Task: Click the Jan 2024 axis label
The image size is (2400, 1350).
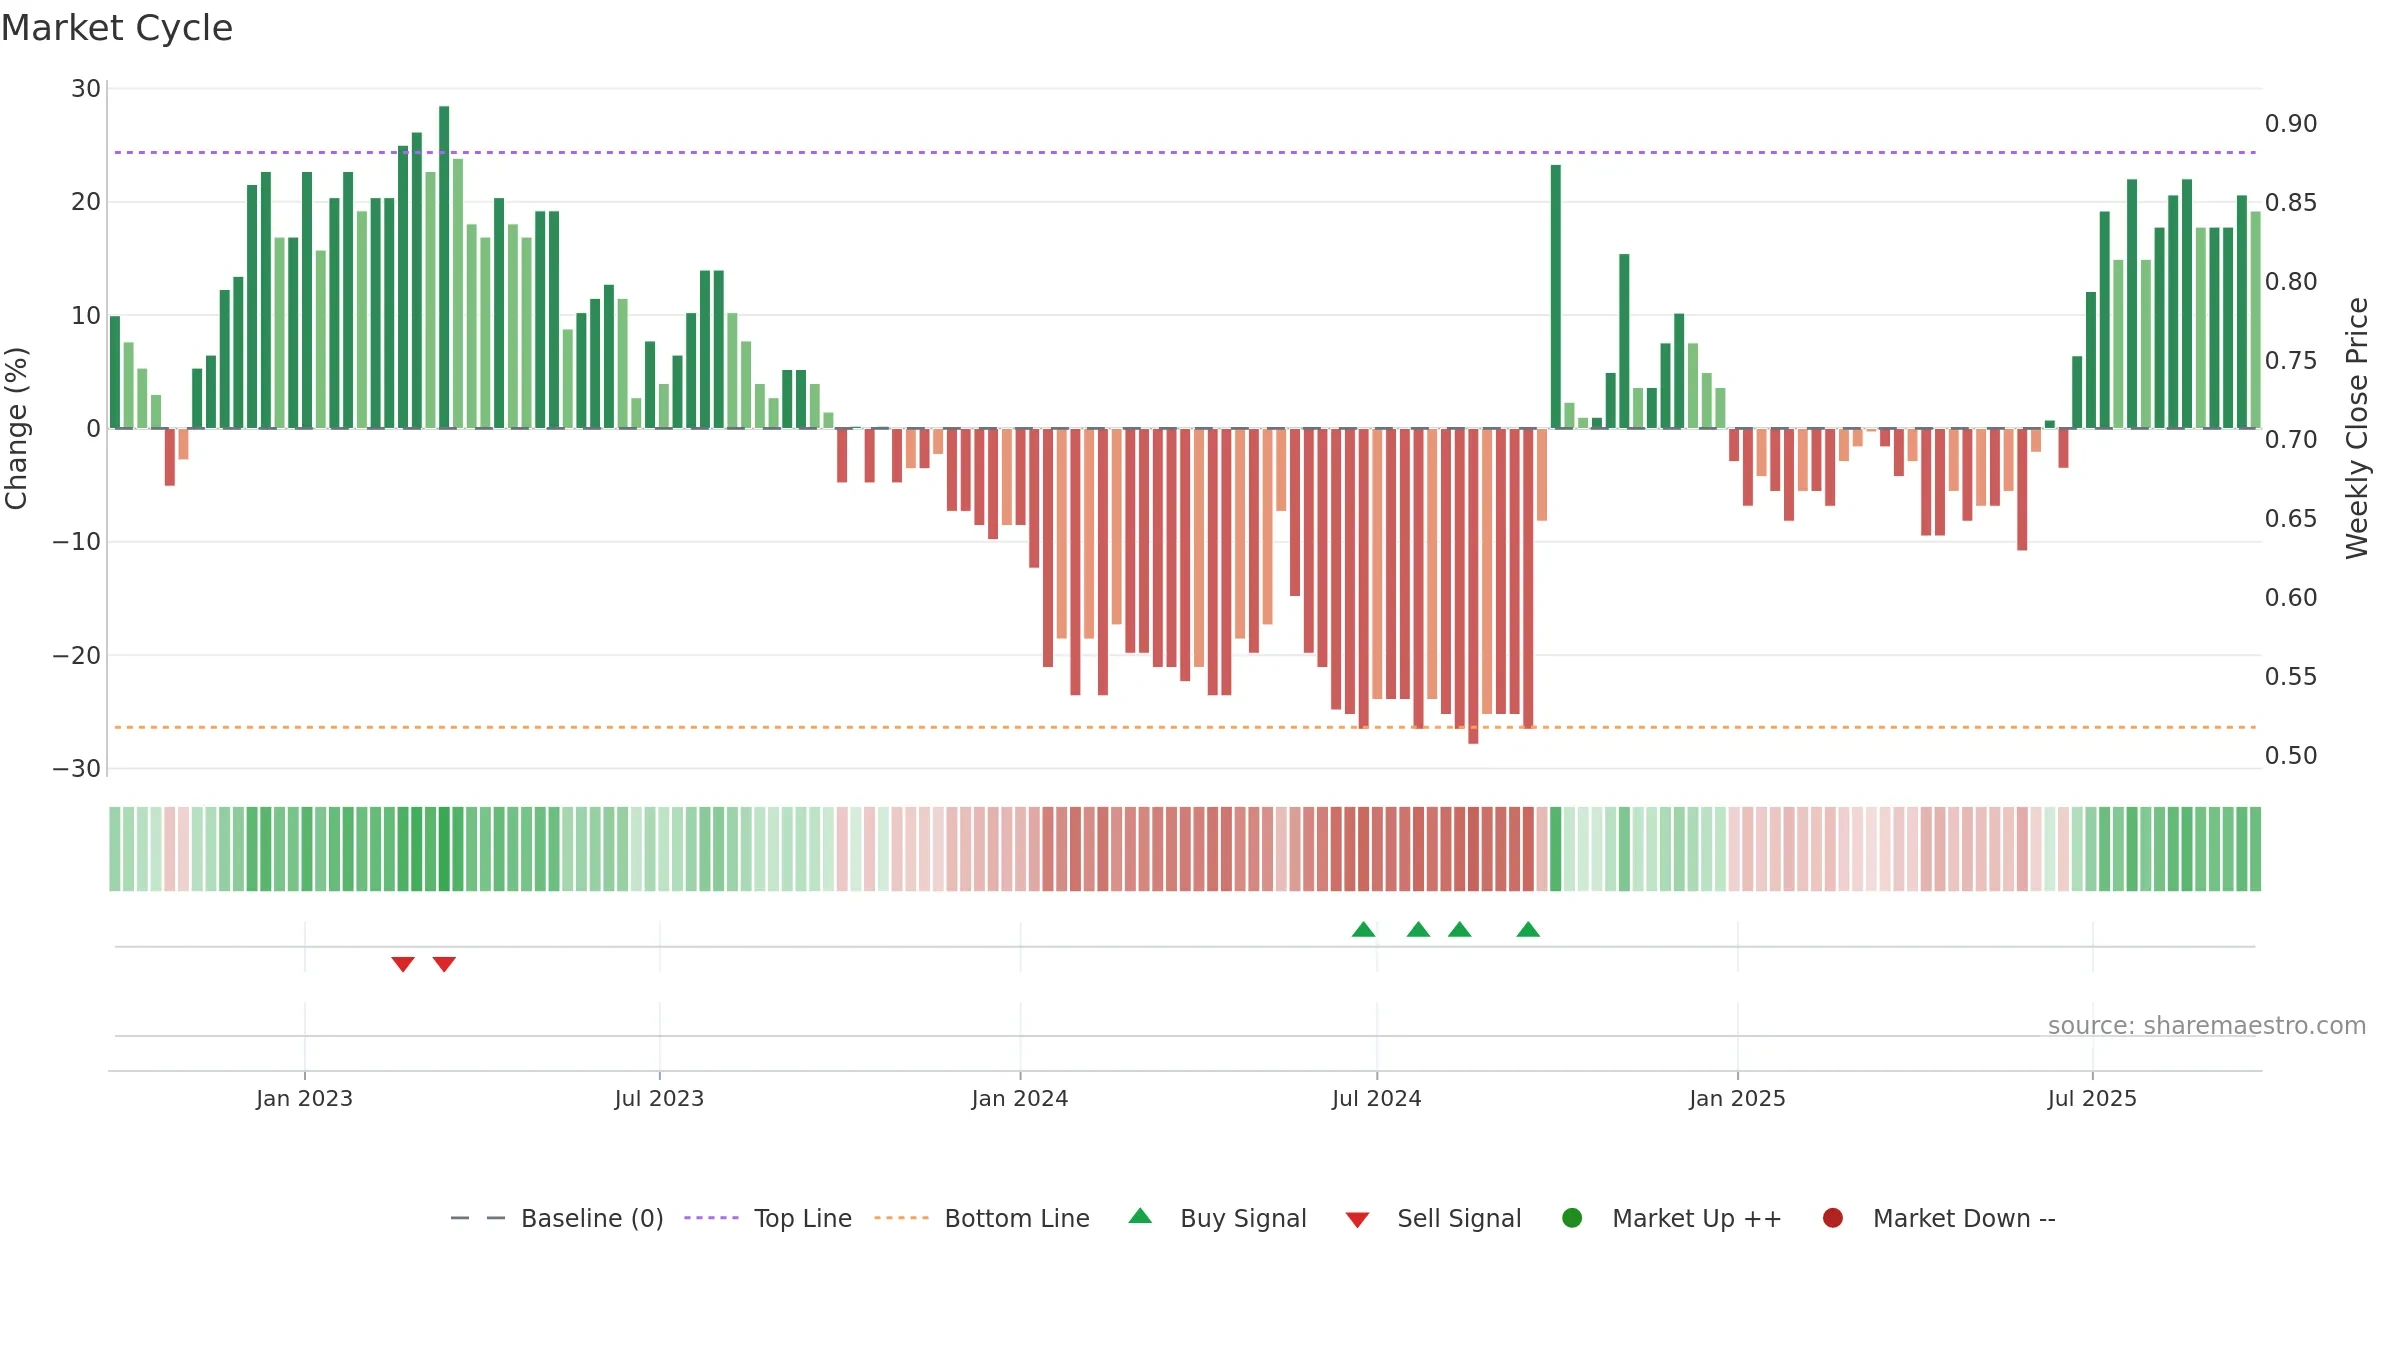Action: point(1020,1098)
